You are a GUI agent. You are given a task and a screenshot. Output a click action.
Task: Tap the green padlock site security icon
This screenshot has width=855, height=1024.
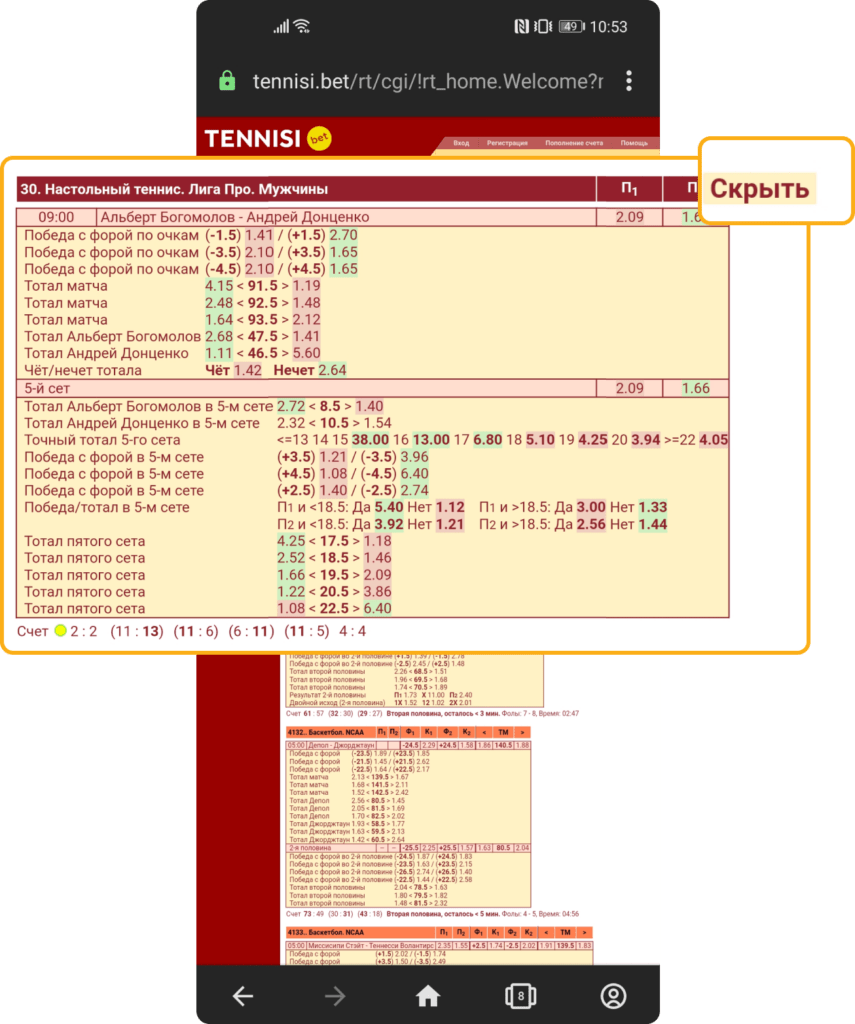tap(227, 81)
